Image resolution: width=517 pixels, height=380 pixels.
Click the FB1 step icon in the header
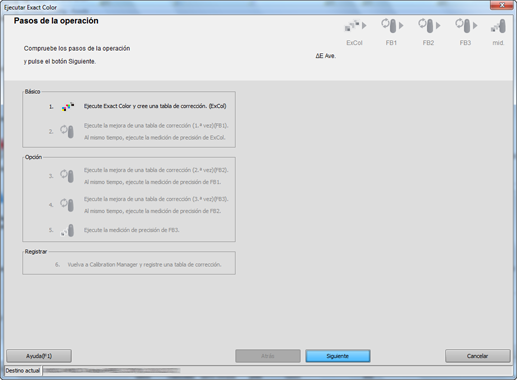pyautogui.click(x=392, y=26)
